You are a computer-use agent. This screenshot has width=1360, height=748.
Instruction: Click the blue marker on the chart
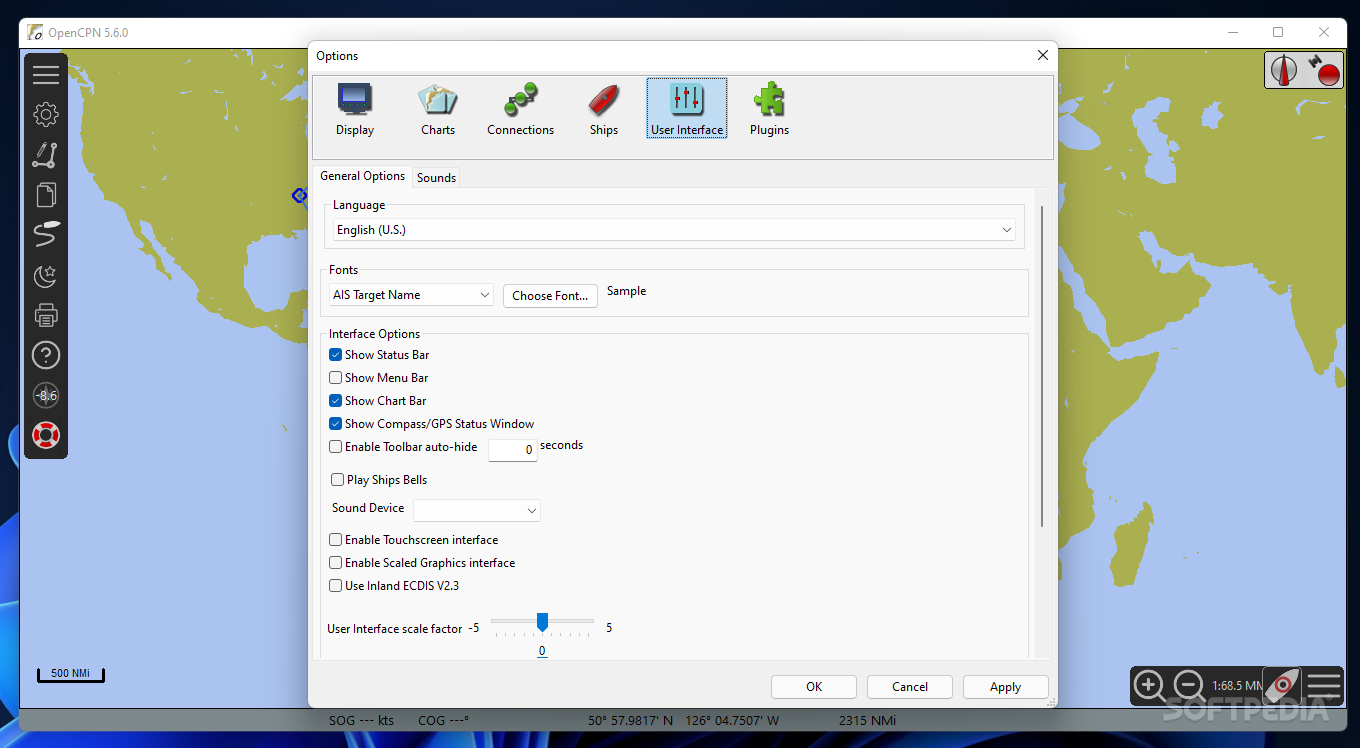tap(298, 195)
